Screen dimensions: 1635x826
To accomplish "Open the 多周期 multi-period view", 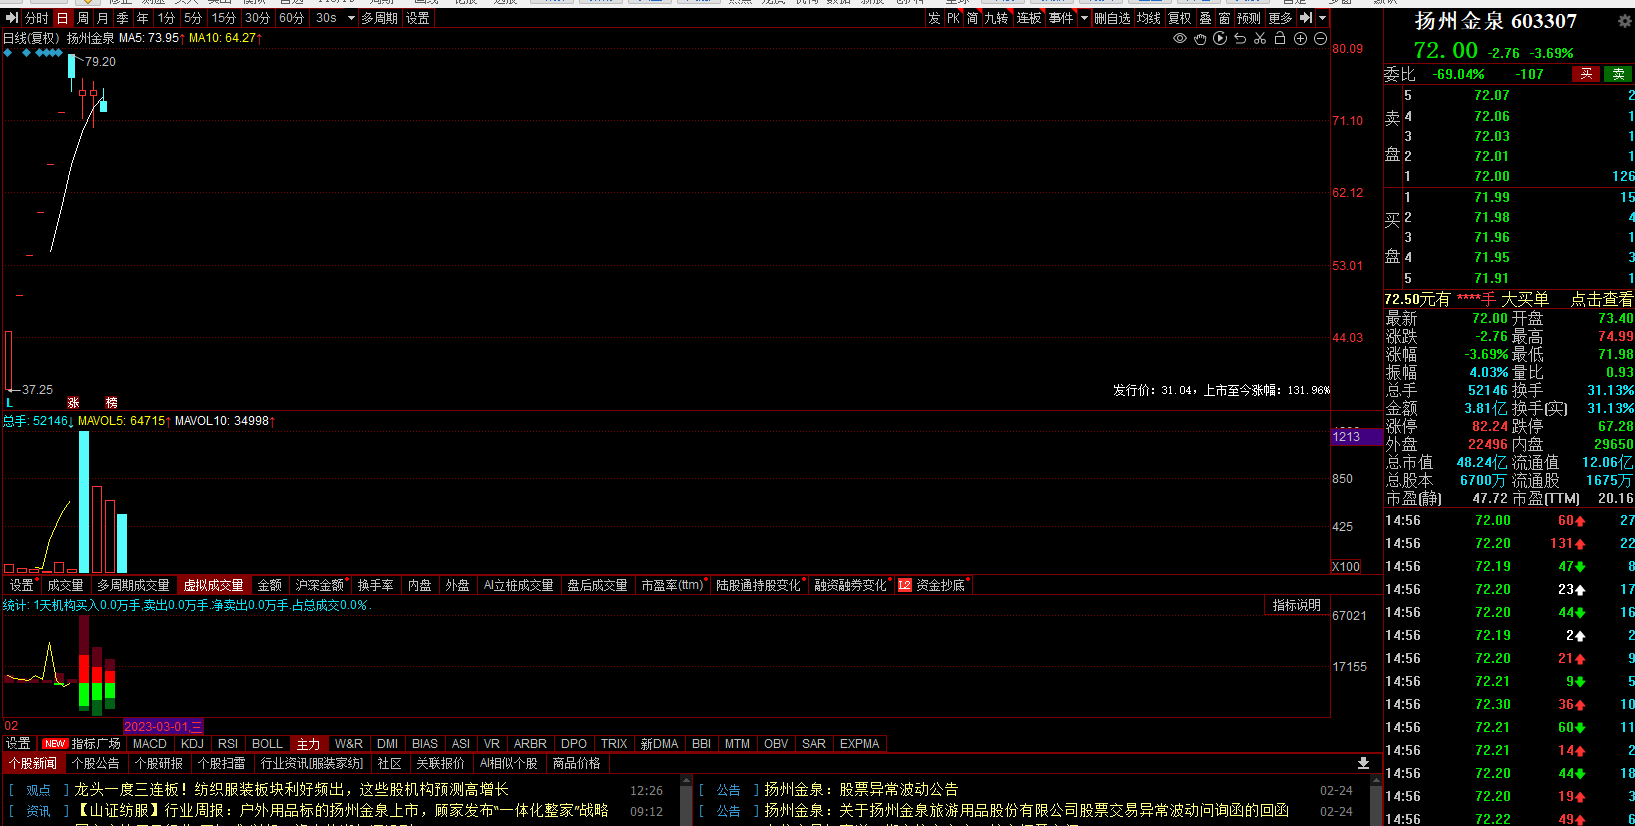I will [379, 18].
